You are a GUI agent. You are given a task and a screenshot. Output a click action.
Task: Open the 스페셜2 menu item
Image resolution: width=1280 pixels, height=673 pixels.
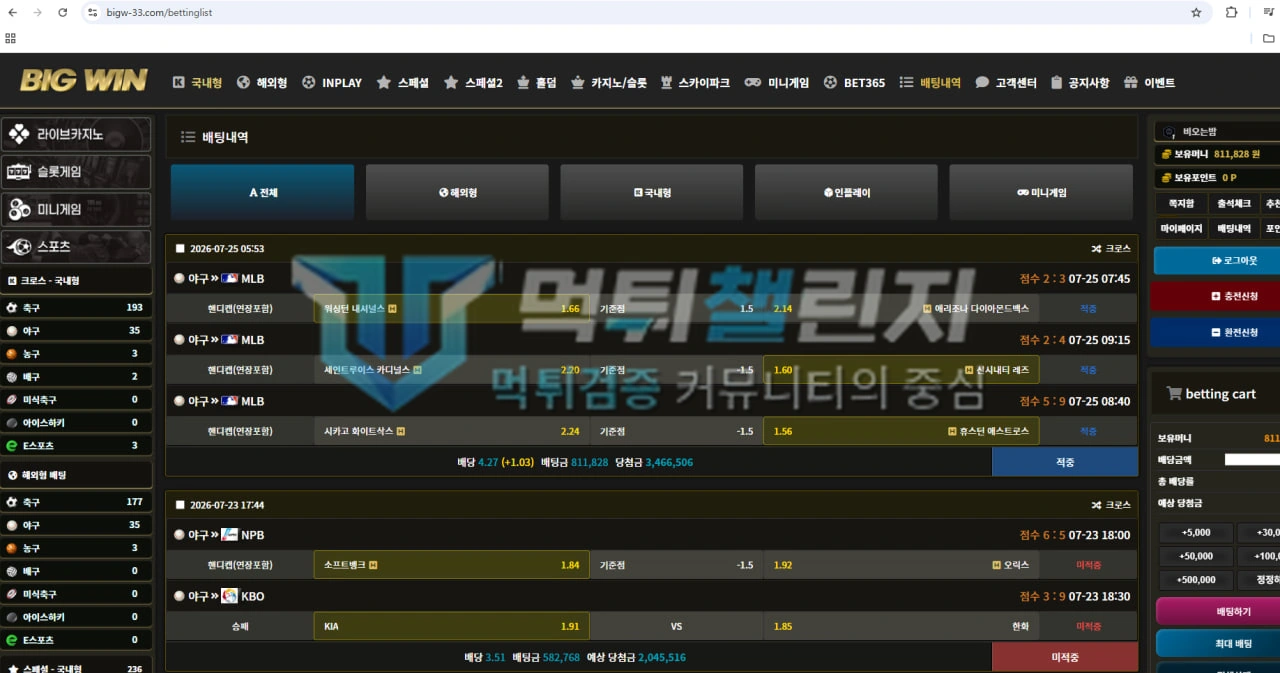[473, 83]
